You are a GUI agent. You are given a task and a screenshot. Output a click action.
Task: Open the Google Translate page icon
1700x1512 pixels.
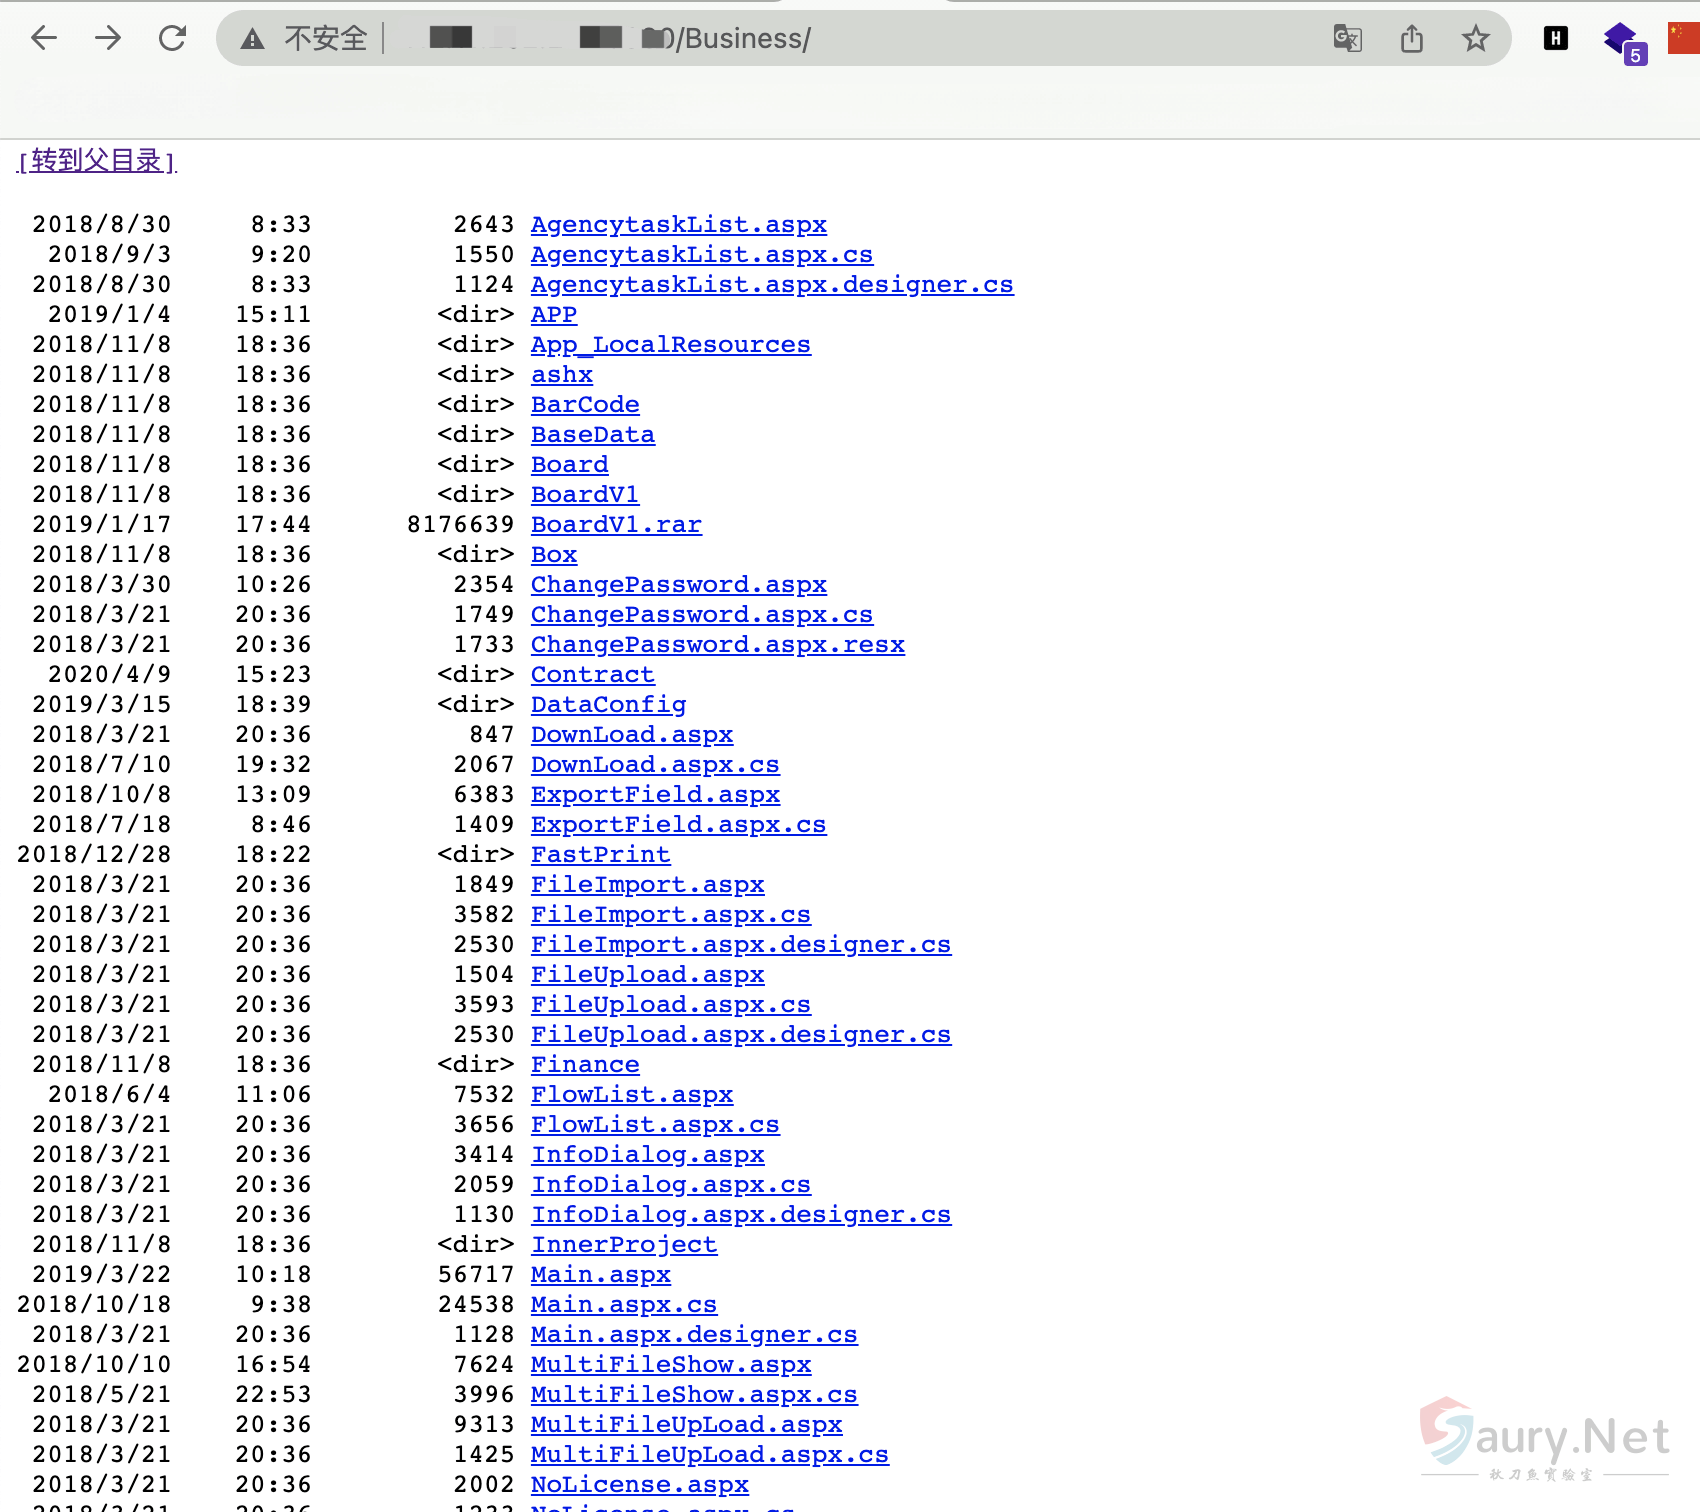(1347, 39)
